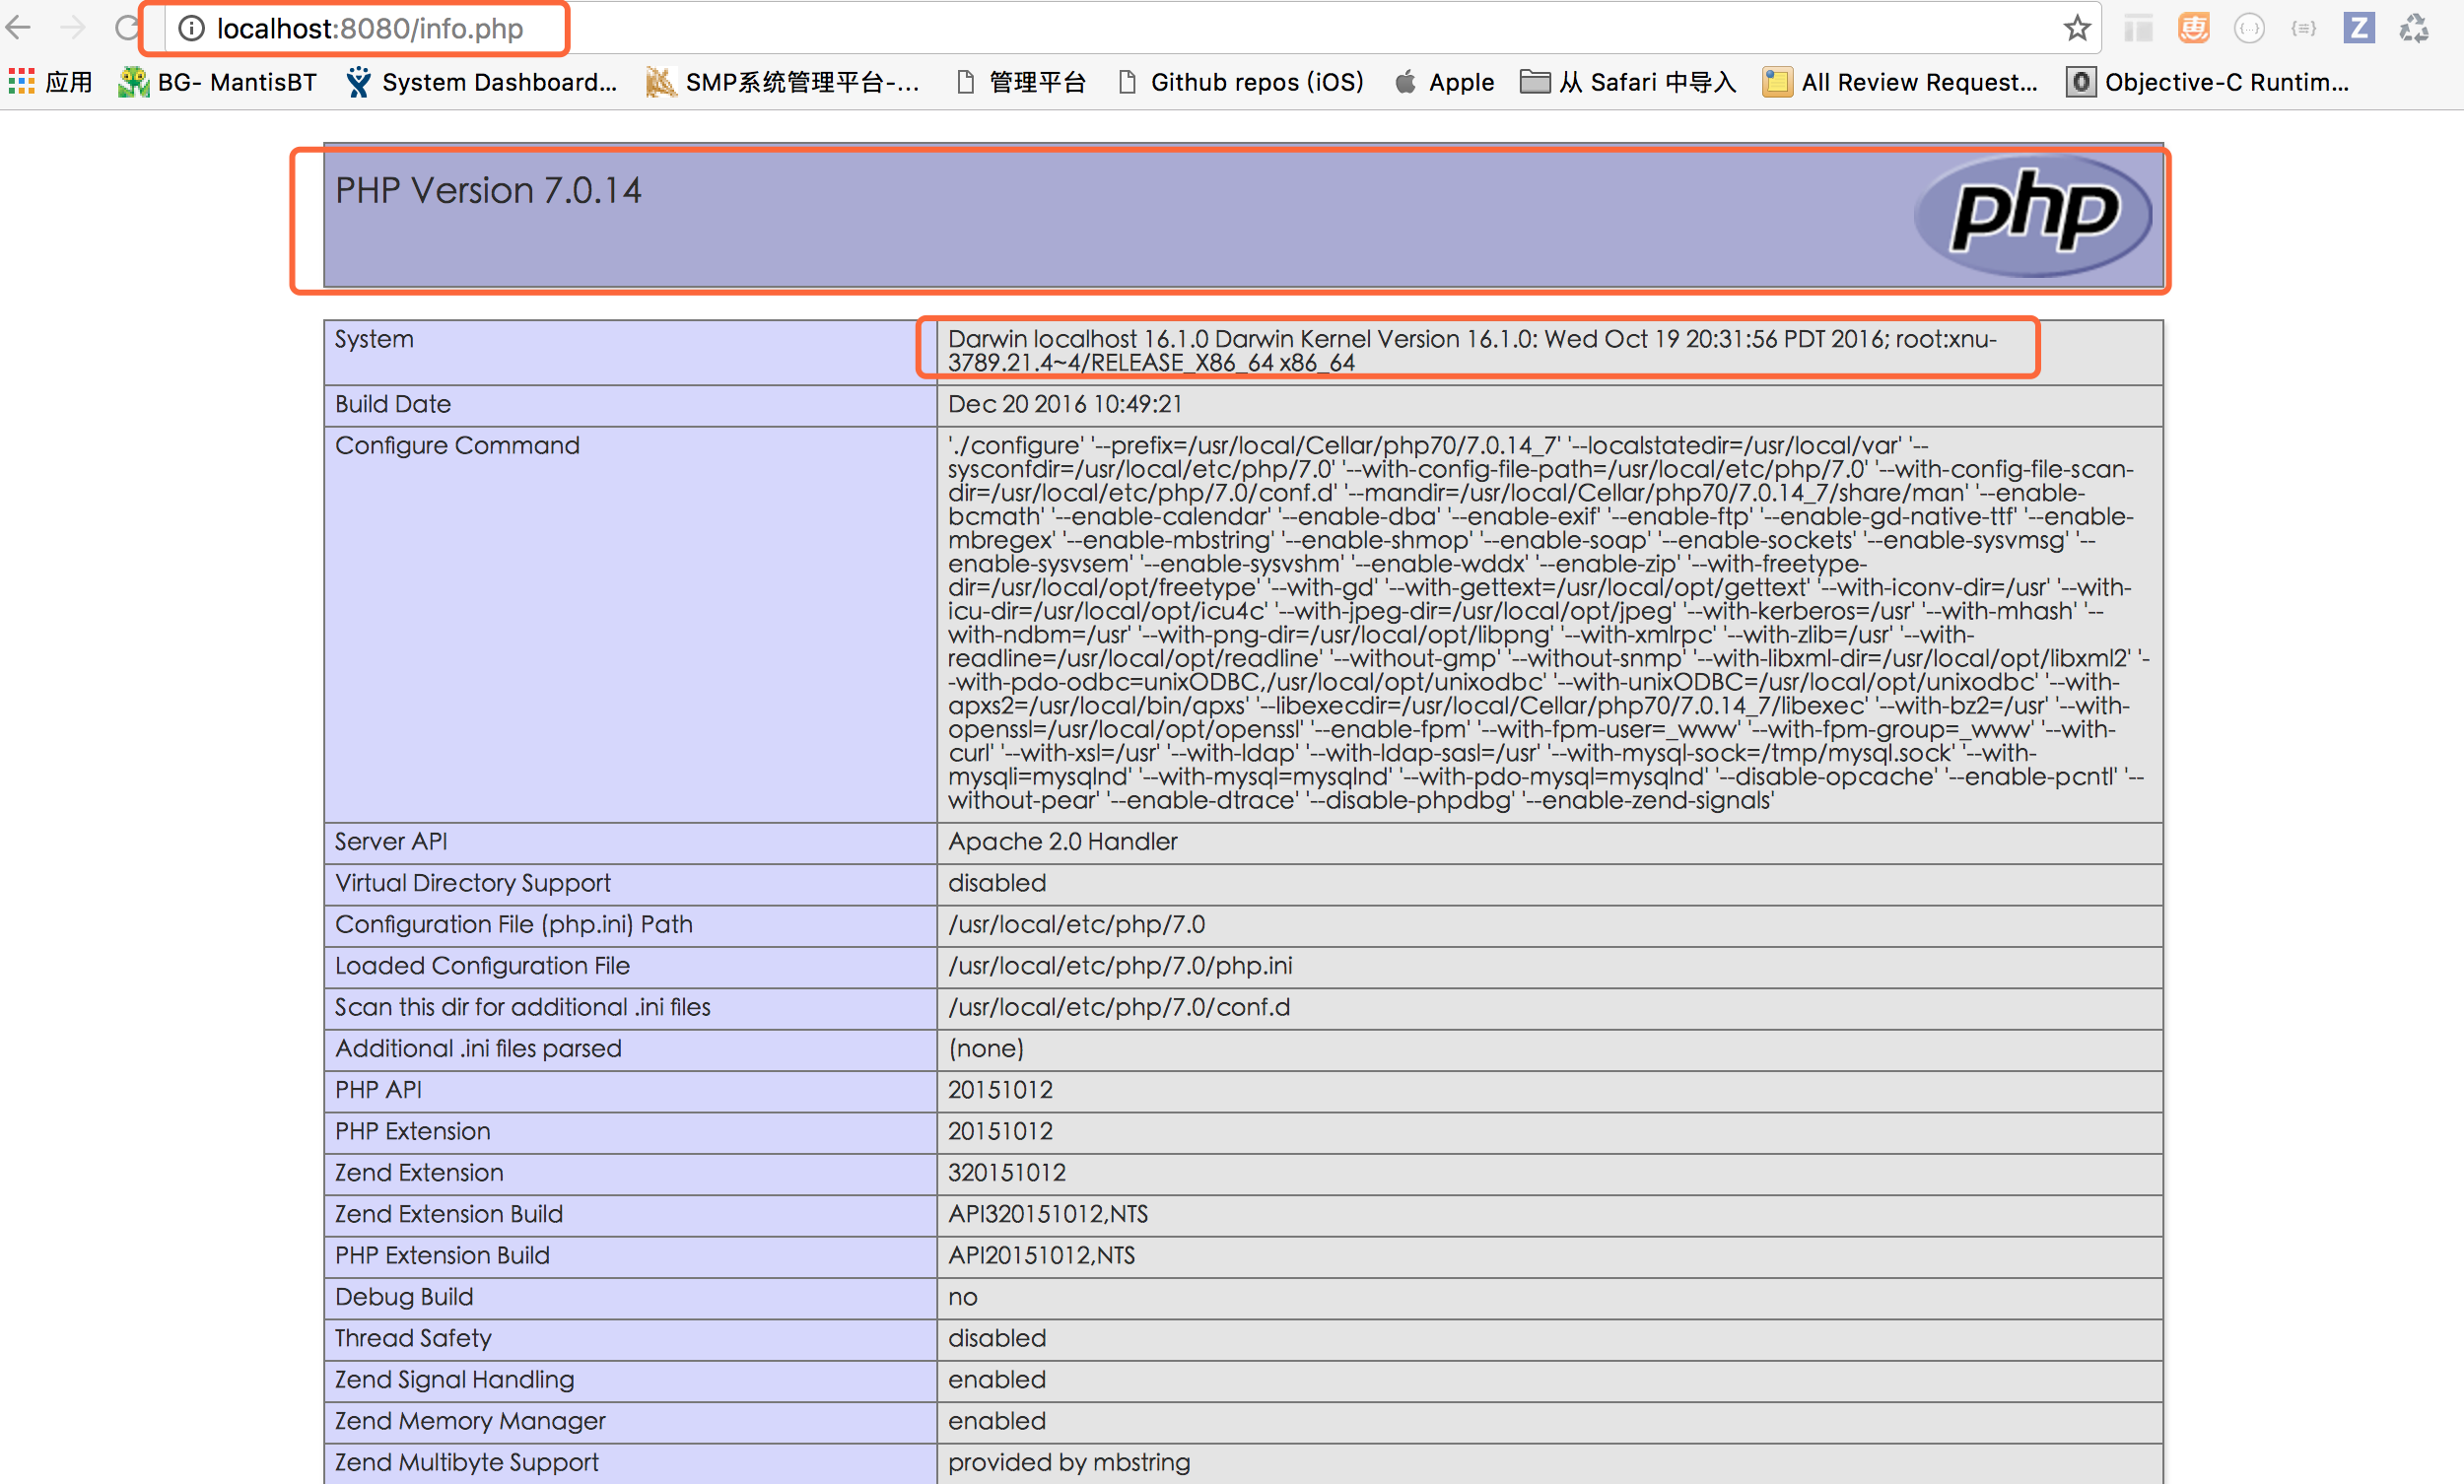
Task: Click the orange 惠 coupon extension icon
Action: [x=2193, y=28]
